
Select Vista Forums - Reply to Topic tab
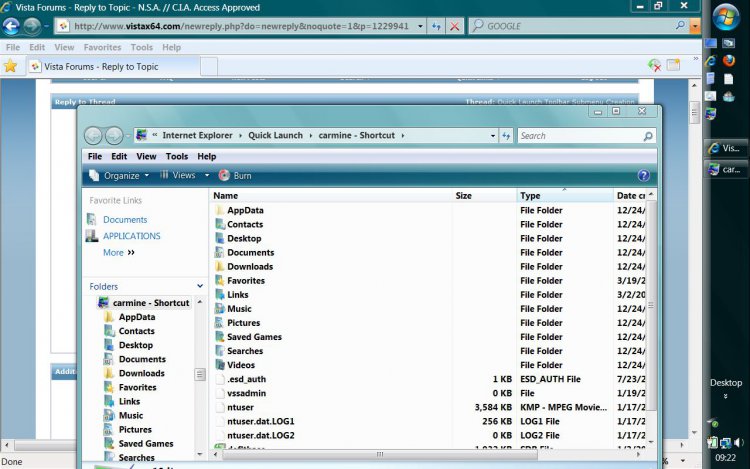(112, 66)
